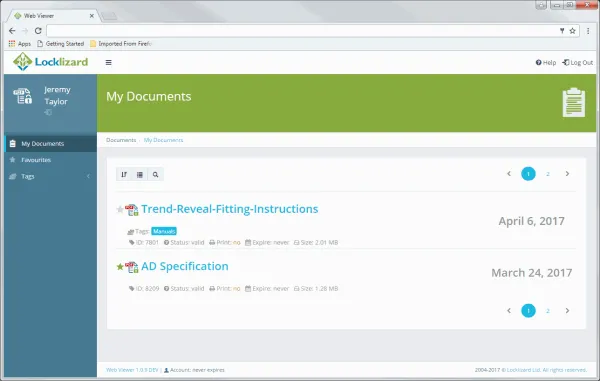Click 'April 6, 2017' date
The width and height of the screenshot is (600, 381).
point(532,221)
